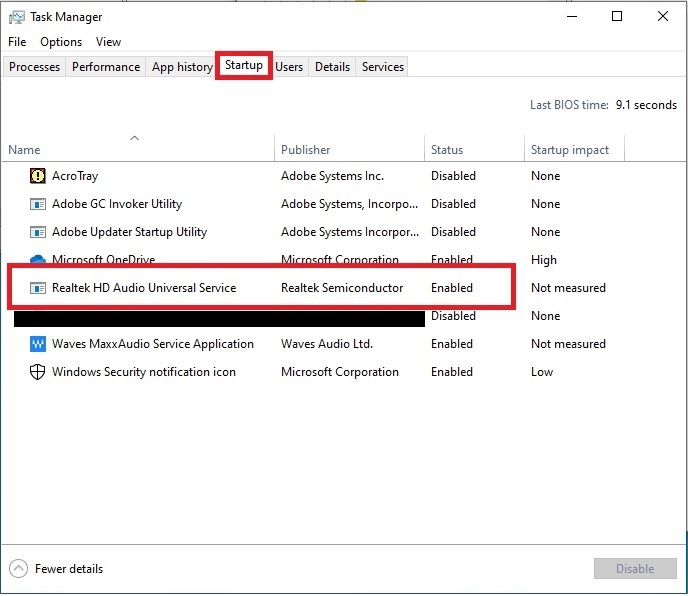The height and width of the screenshot is (596, 688).
Task: Select Adobe GC Invoker Utility entry
Action: (117, 204)
